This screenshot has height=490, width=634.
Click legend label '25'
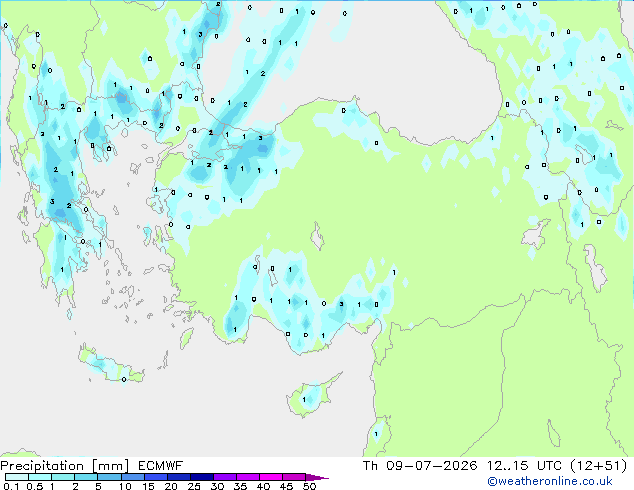click(194, 486)
